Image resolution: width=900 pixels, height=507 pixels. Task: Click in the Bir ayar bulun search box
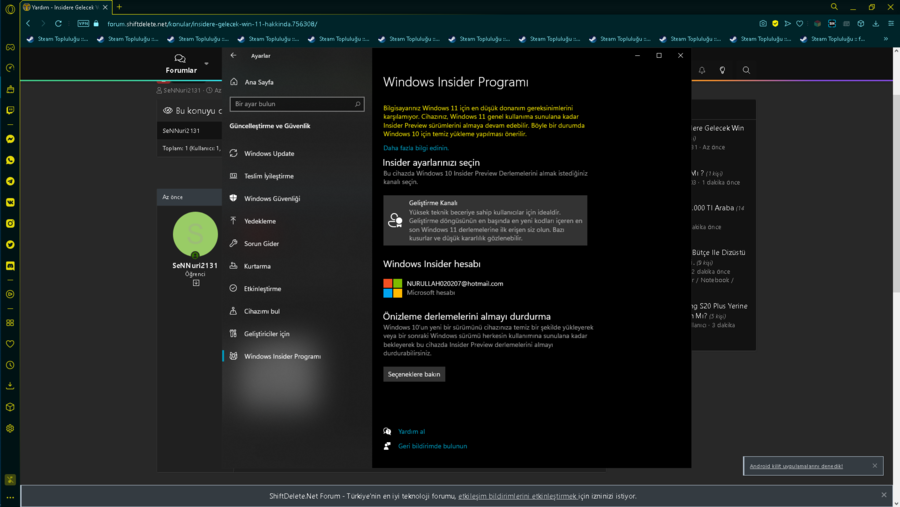tap(291, 104)
